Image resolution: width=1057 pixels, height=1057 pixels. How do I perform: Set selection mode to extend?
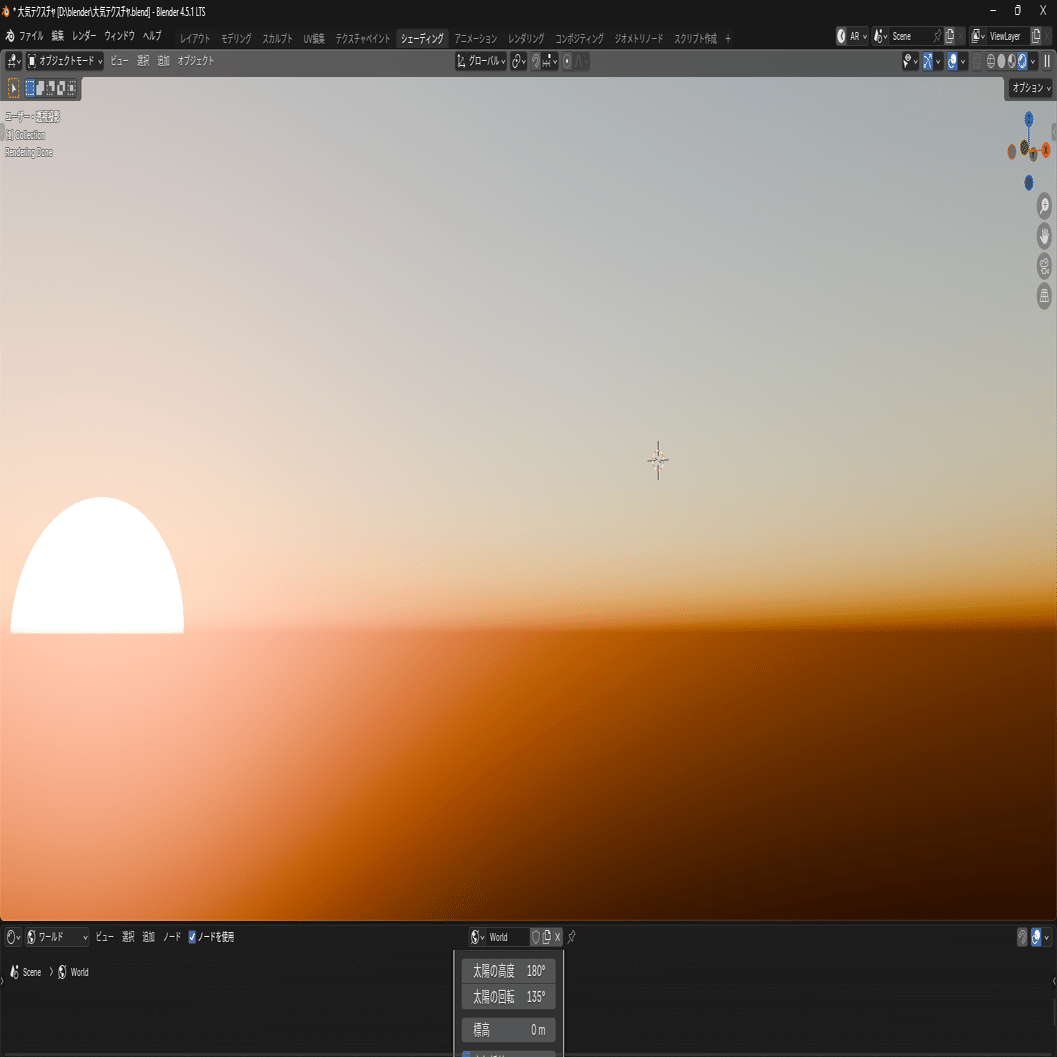(x=40, y=88)
